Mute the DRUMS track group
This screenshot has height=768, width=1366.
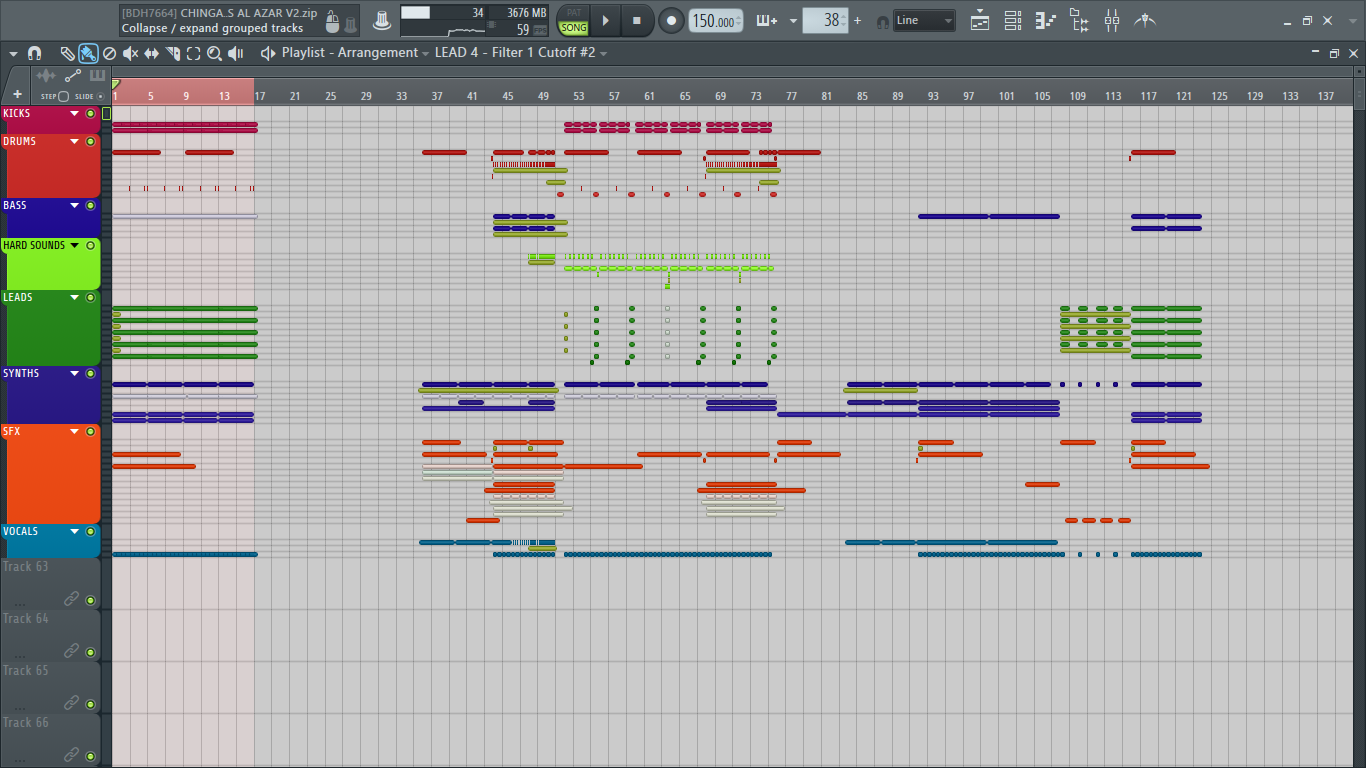(x=90, y=142)
